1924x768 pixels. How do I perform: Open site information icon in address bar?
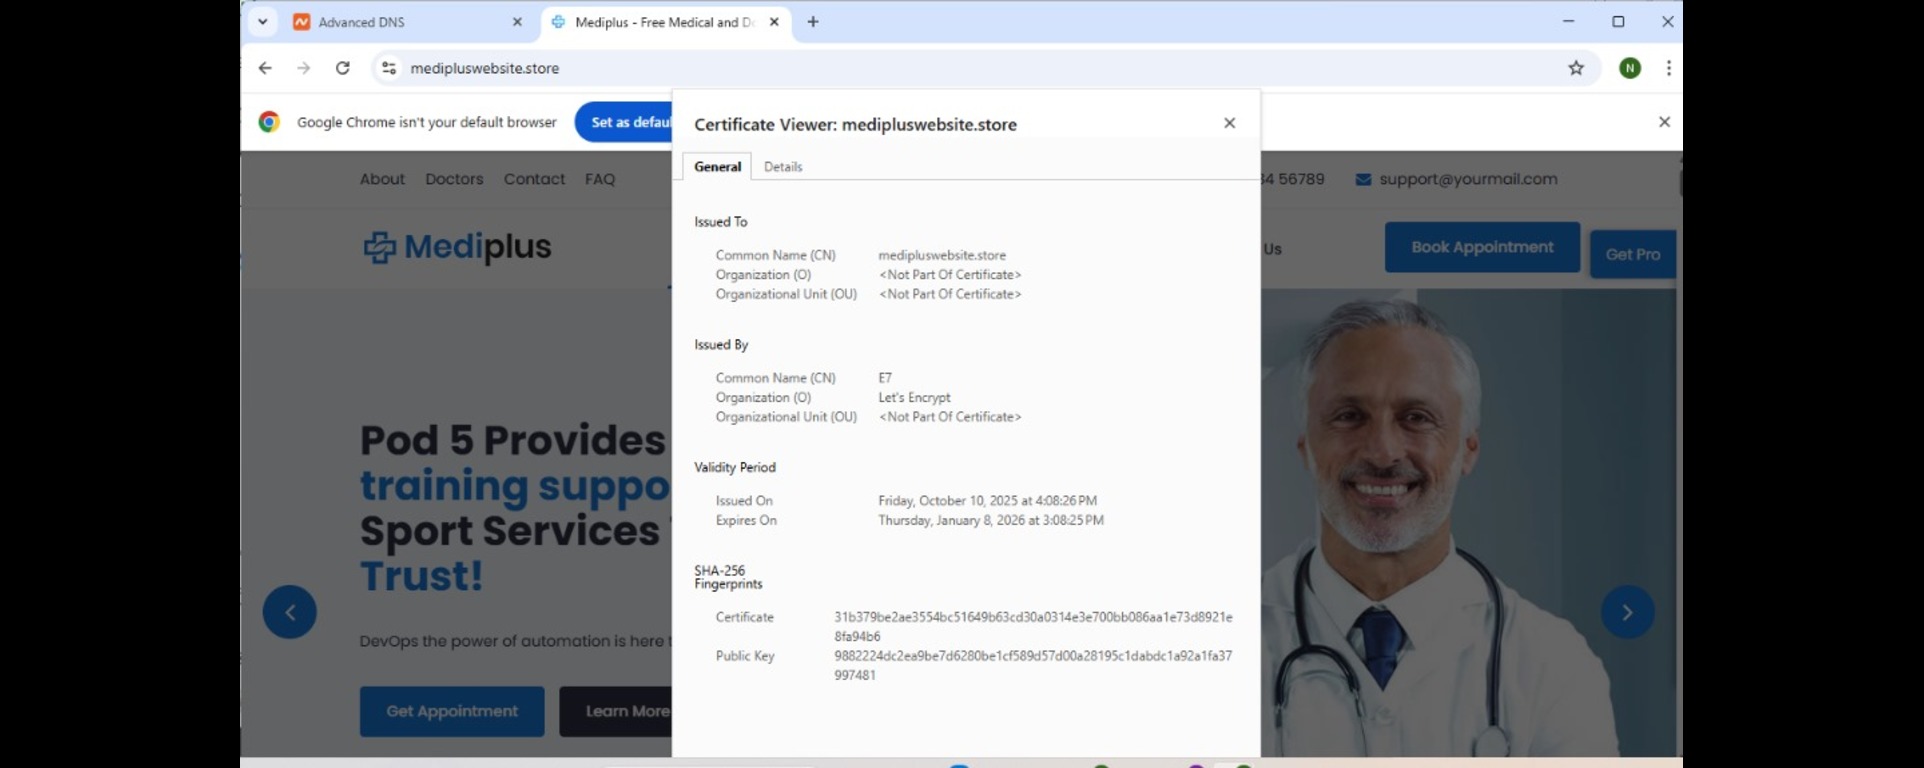[x=389, y=68]
